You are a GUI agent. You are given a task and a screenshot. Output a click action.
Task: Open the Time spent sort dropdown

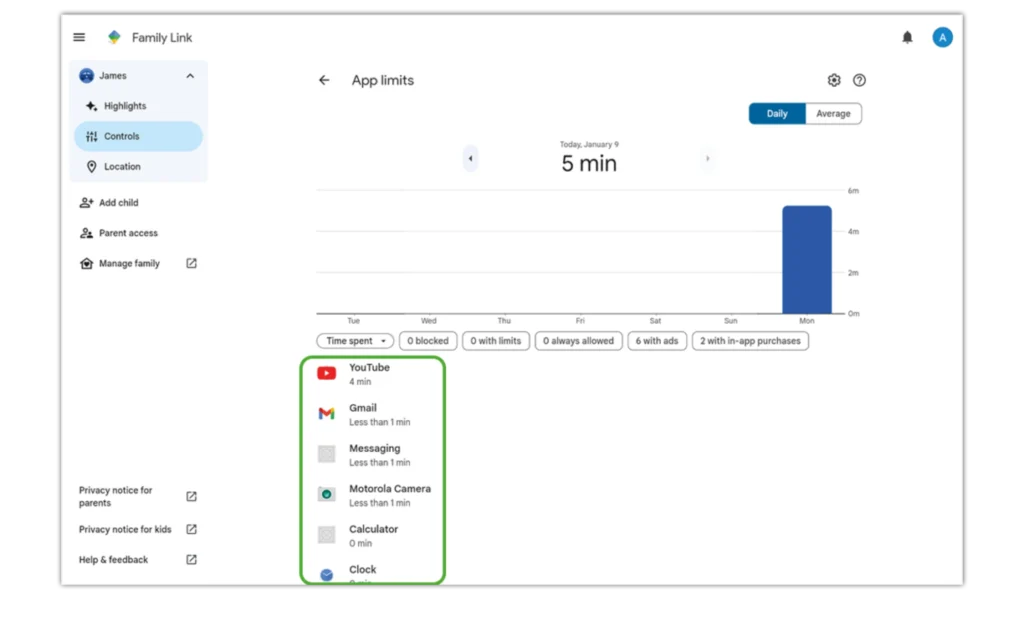(x=355, y=341)
